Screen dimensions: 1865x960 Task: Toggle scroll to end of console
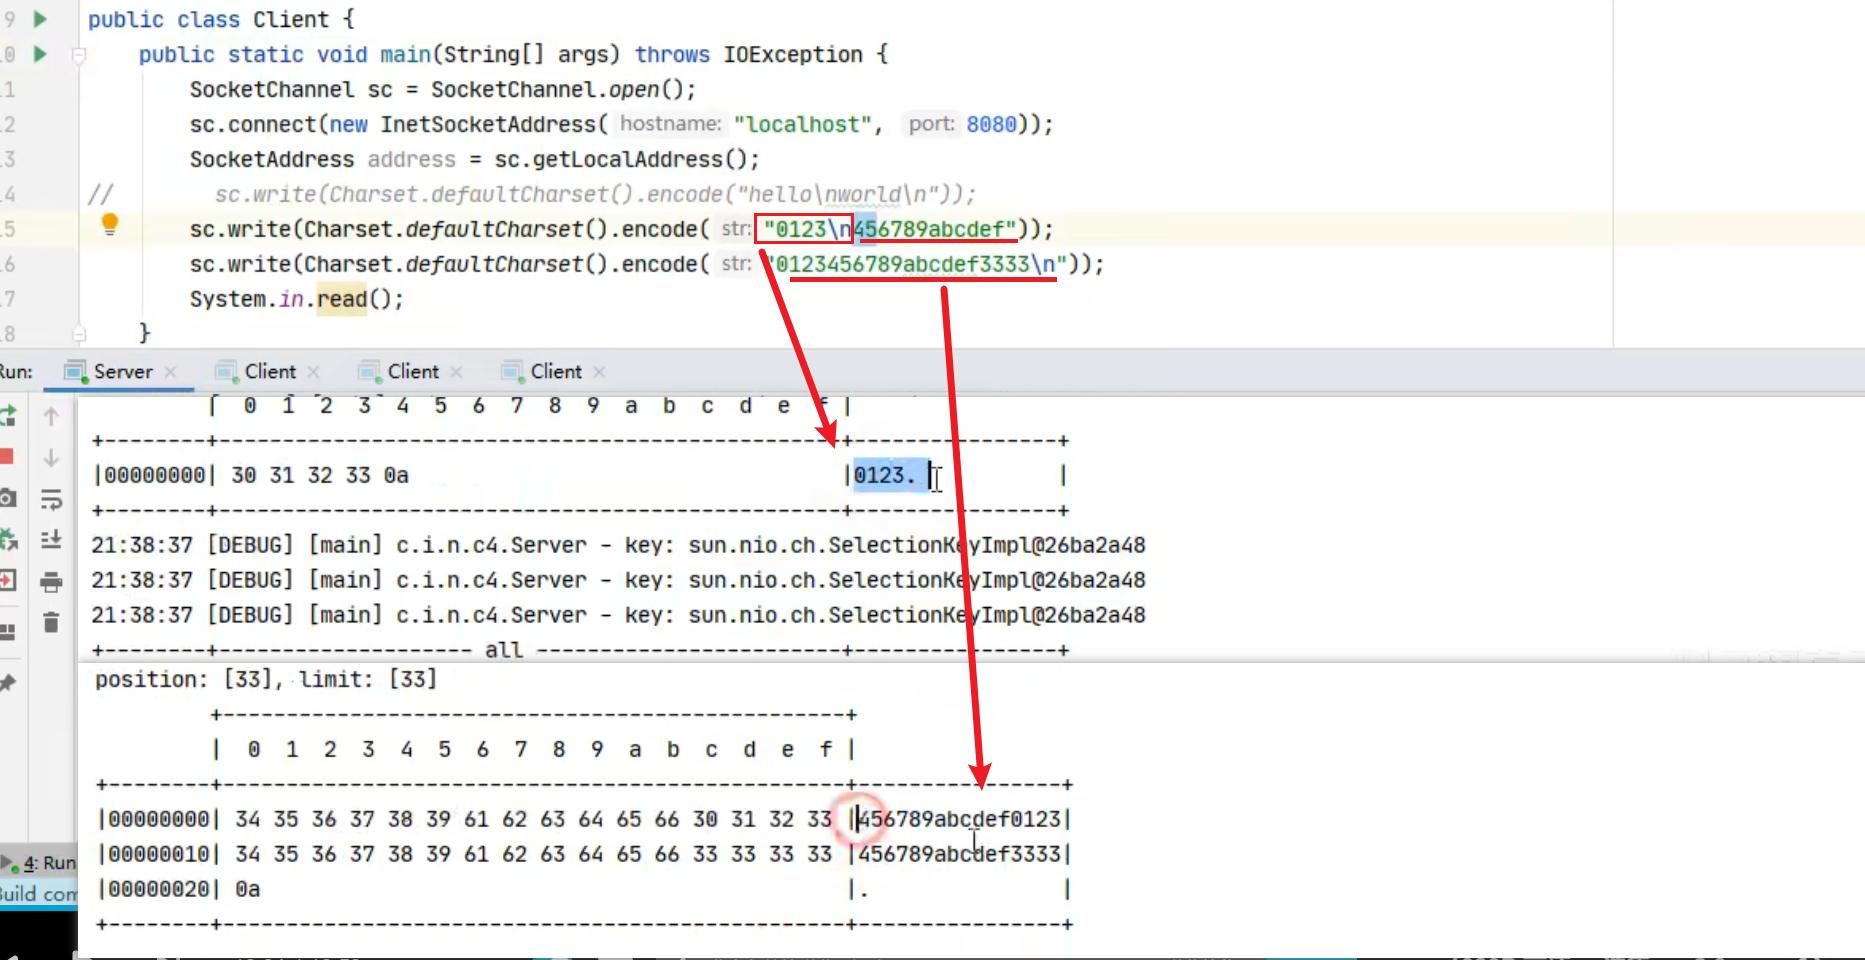pyautogui.click(x=51, y=540)
